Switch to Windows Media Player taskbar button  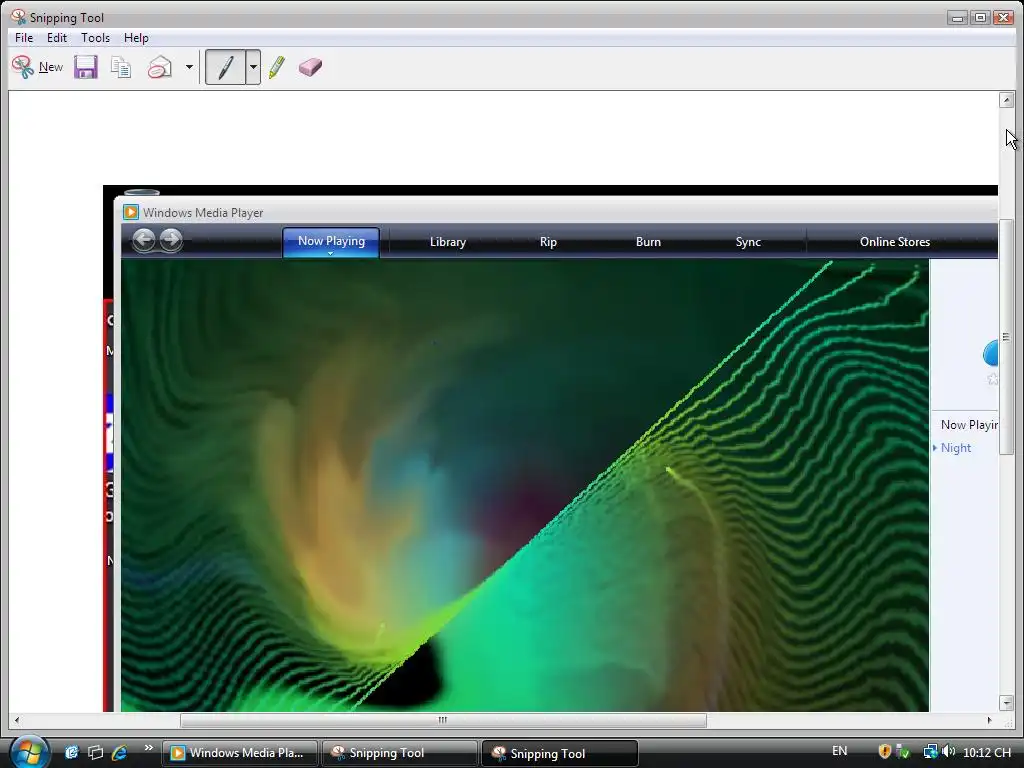[x=240, y=753]
